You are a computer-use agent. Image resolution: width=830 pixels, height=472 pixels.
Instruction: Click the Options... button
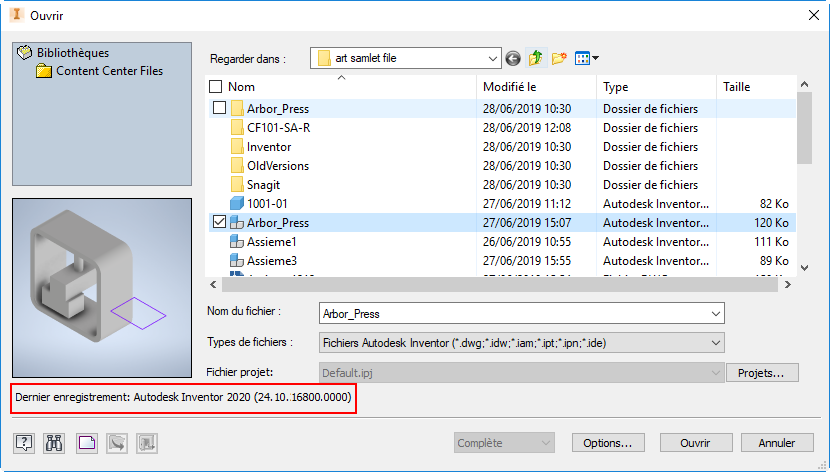tap(608, 443)
